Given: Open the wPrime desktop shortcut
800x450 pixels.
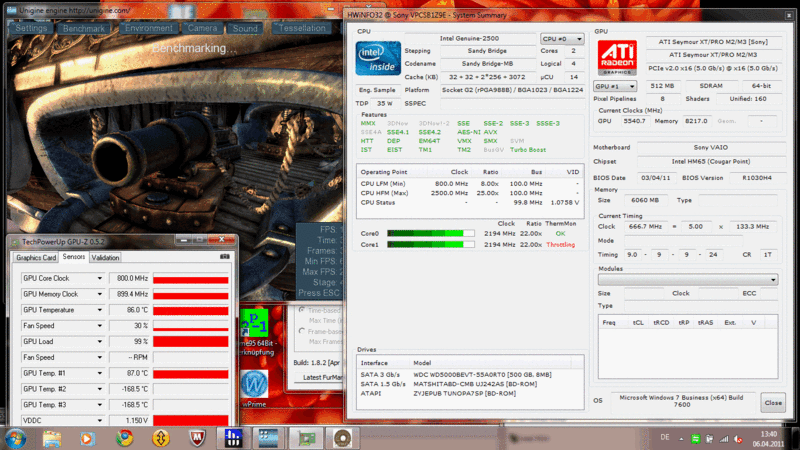Looking at the screenshot, I should (x=254, y=388).
